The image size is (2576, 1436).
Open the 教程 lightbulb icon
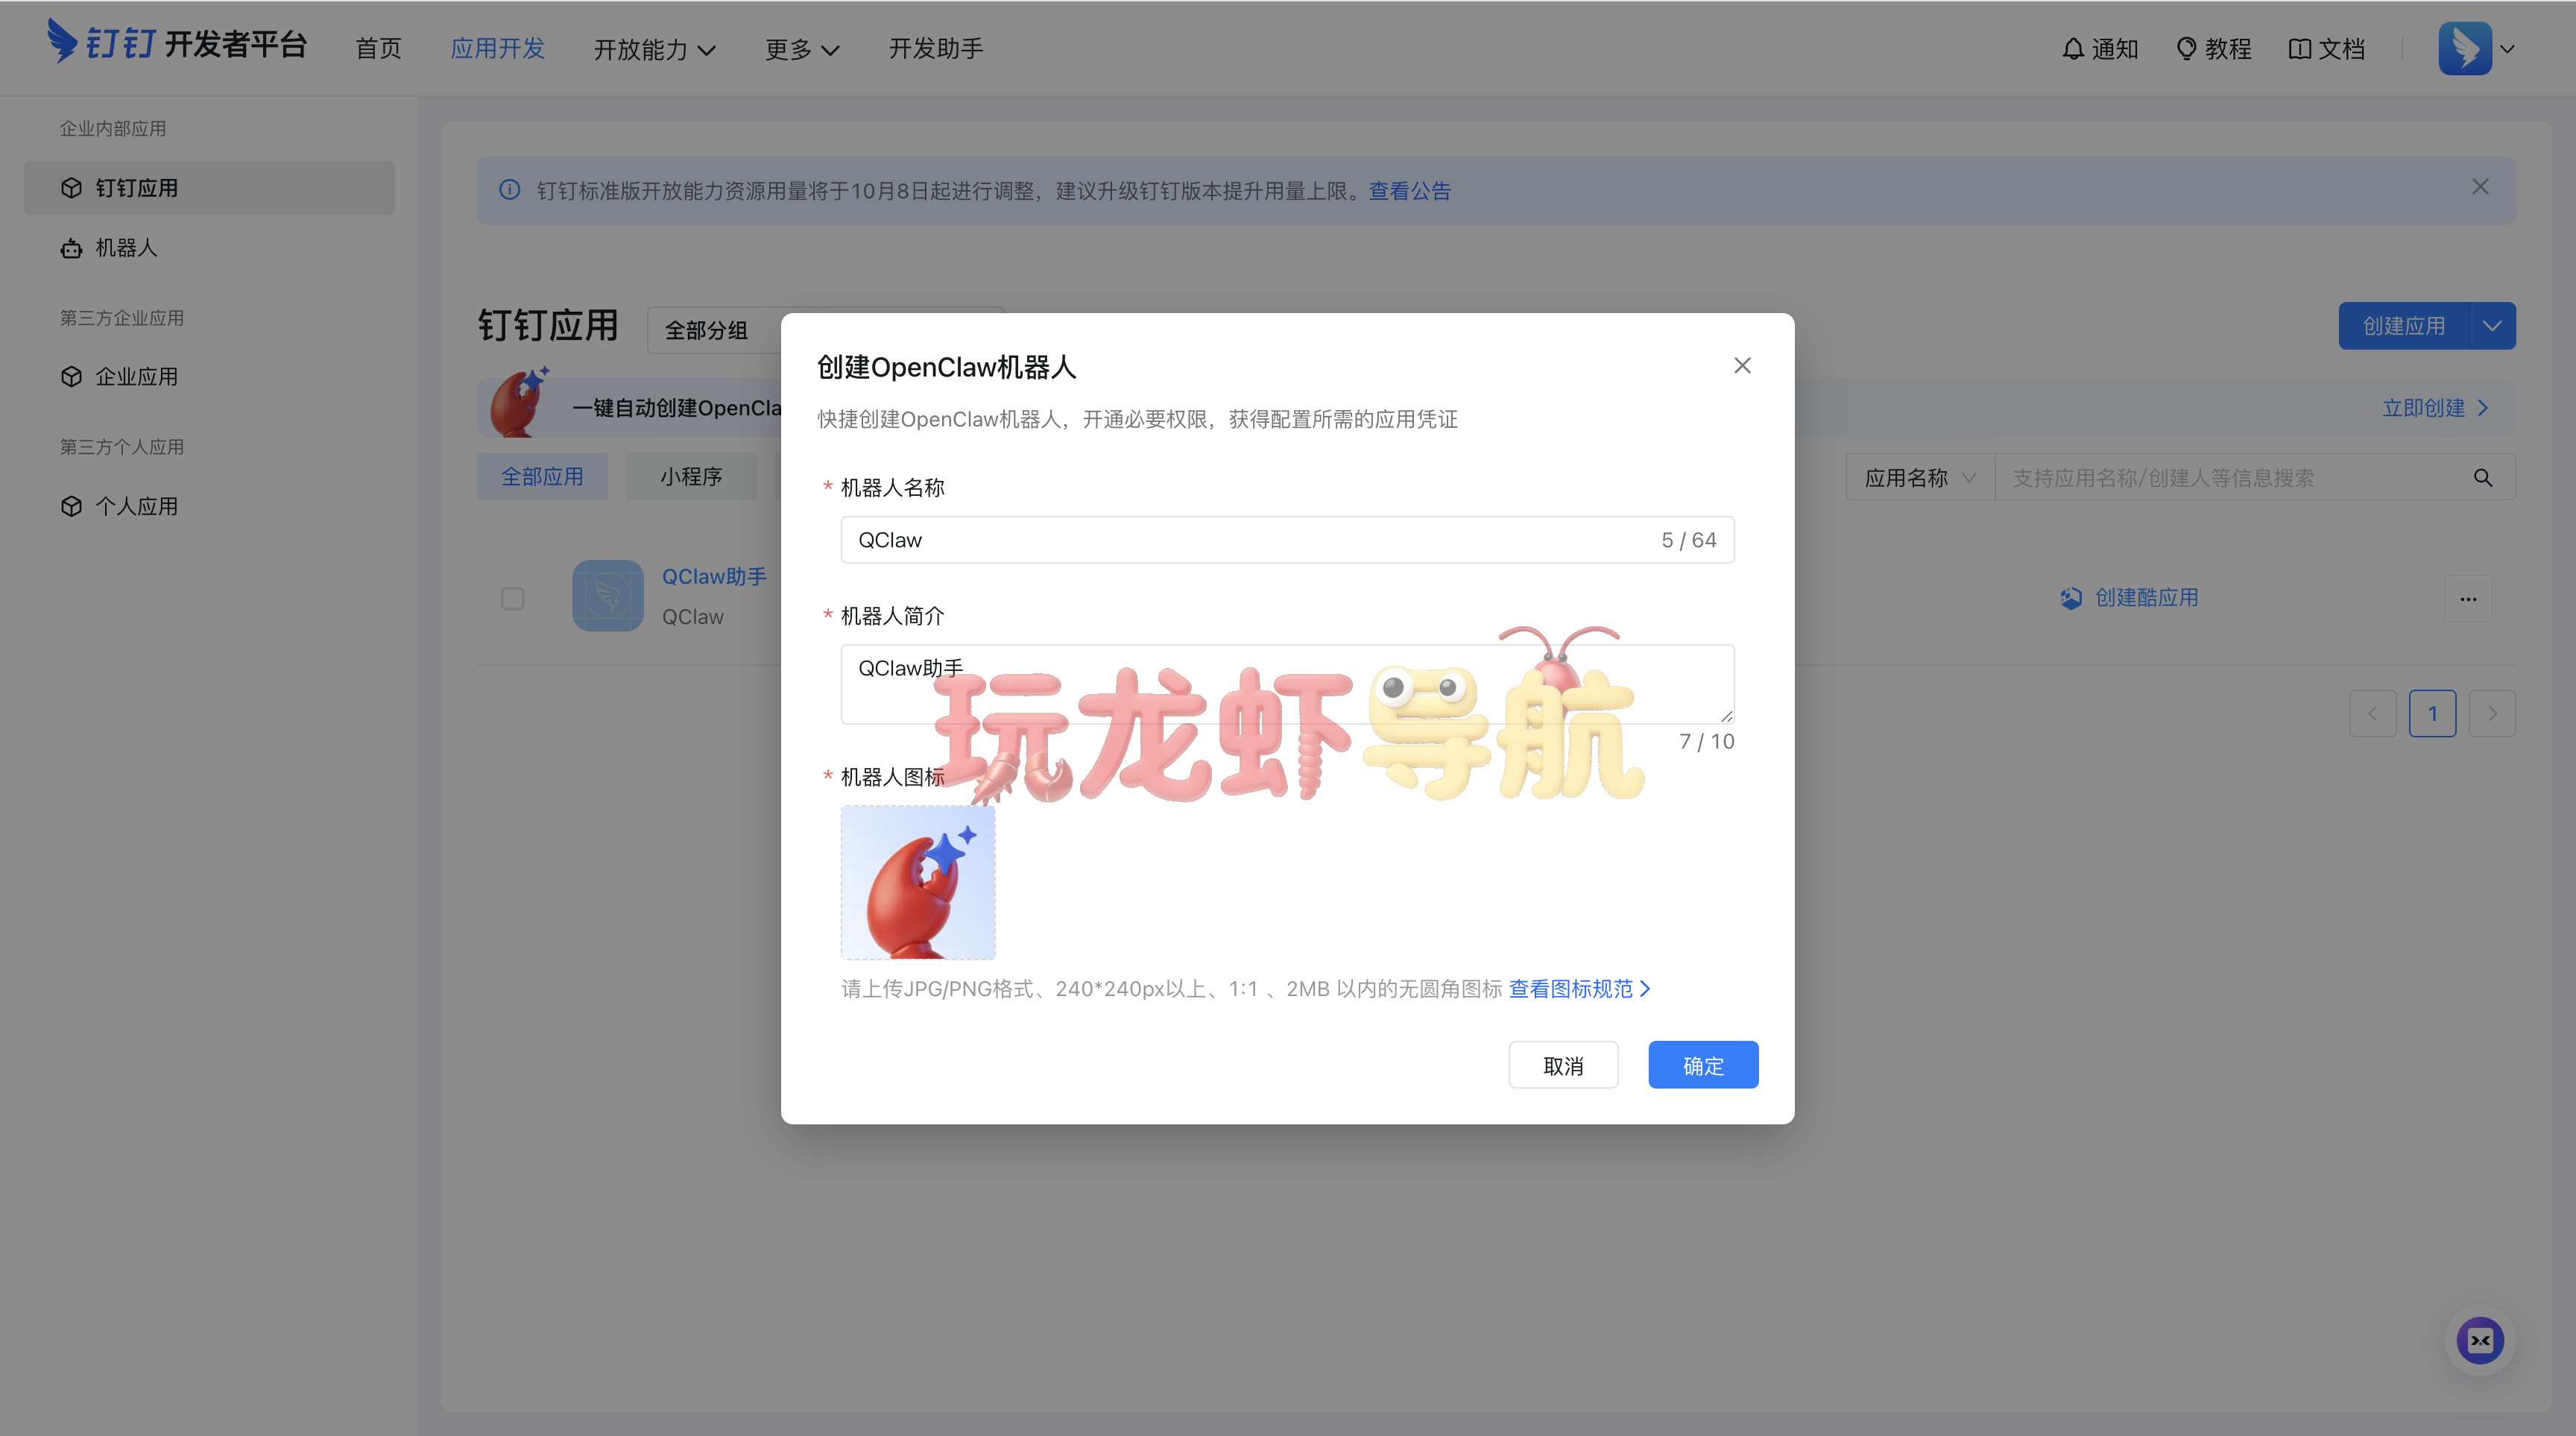pos(2187,49)
